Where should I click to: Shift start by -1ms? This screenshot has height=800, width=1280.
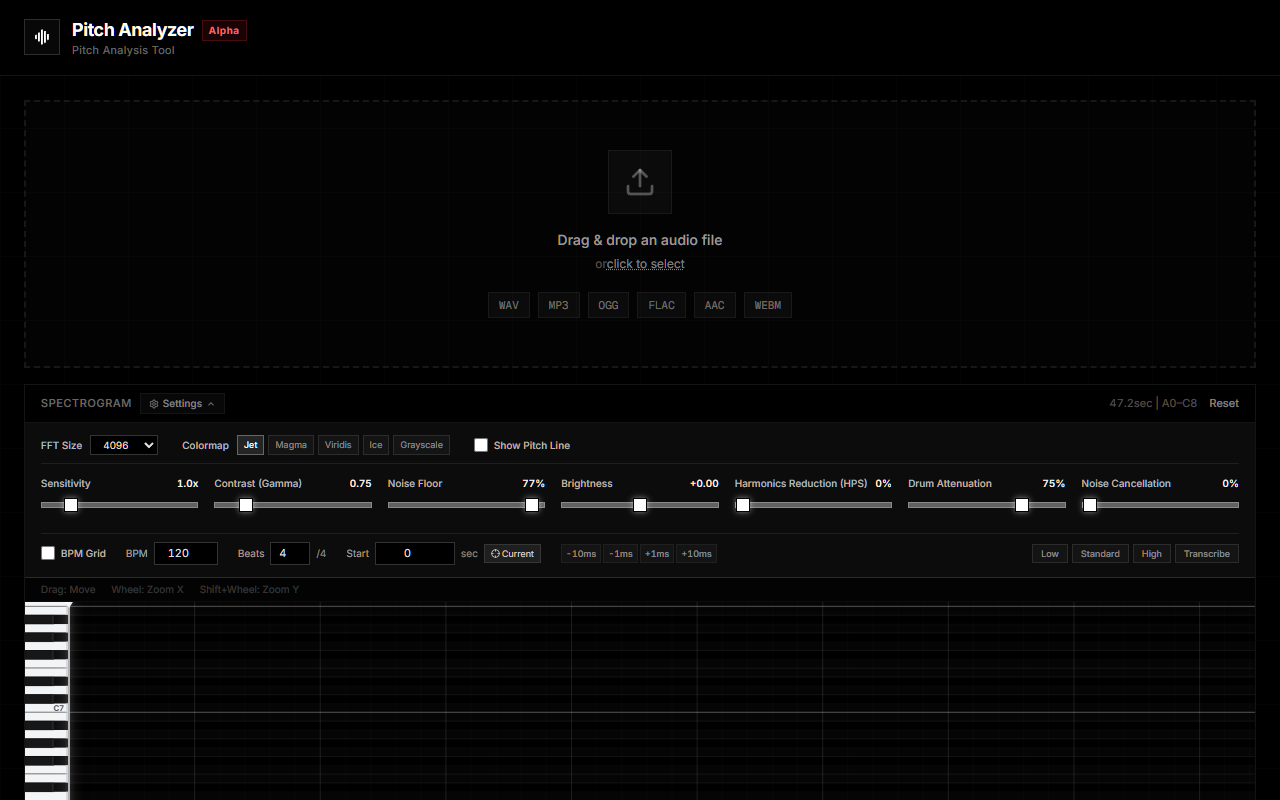click(x=621, y=554)
